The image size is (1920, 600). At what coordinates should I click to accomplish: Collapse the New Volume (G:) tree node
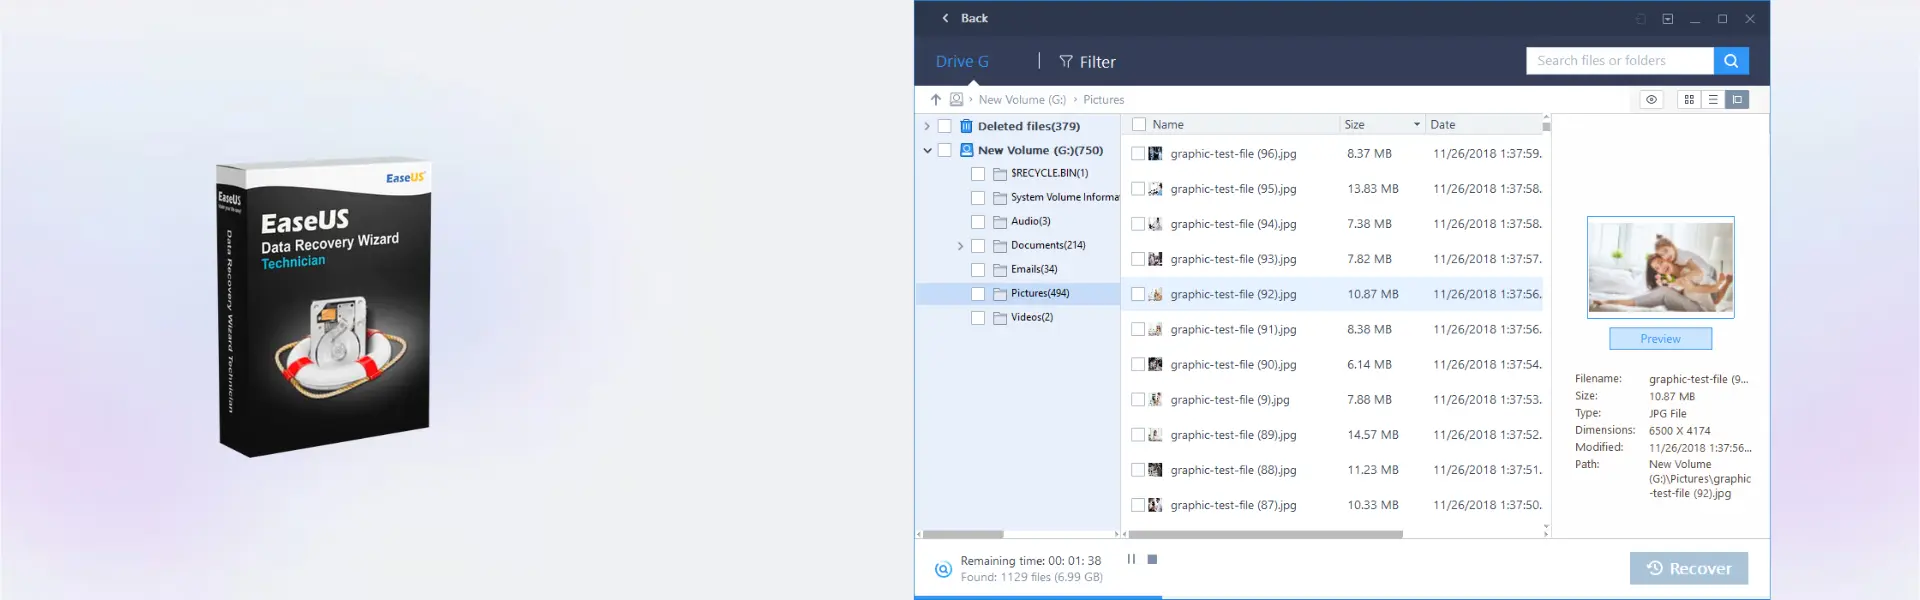click(x=927, y=150)
